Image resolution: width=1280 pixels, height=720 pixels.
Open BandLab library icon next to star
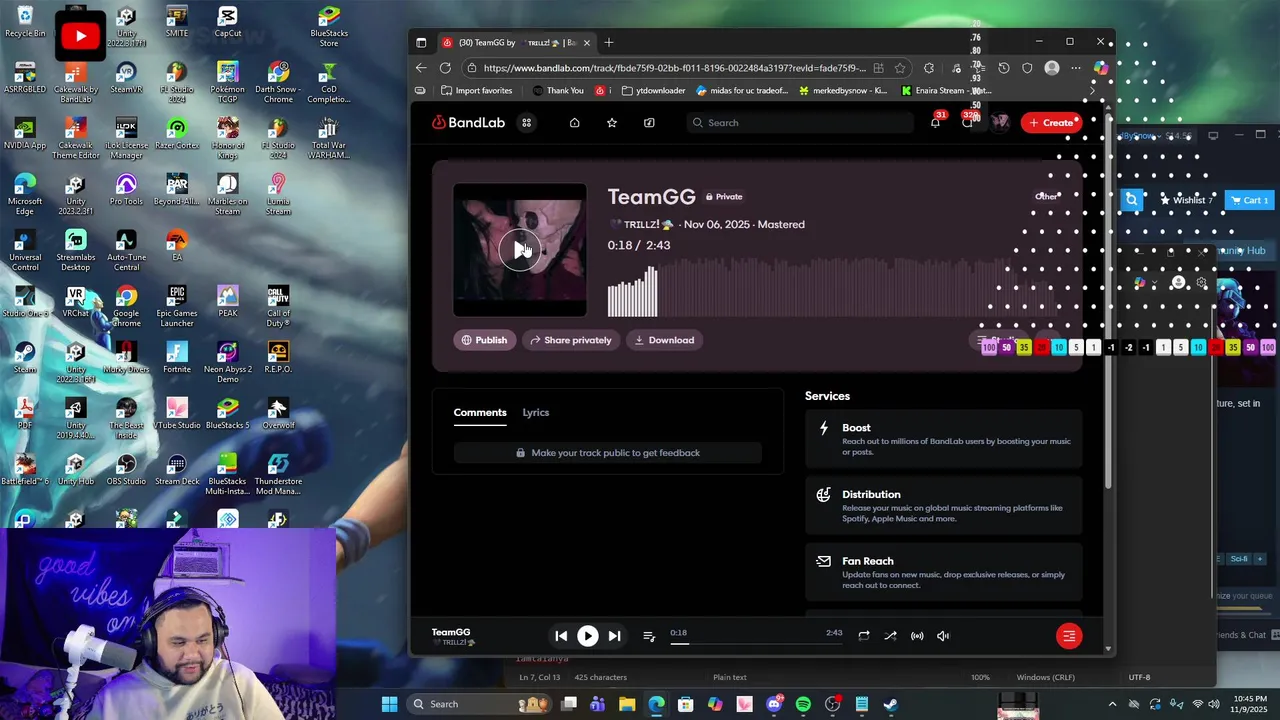click(649, 123)
